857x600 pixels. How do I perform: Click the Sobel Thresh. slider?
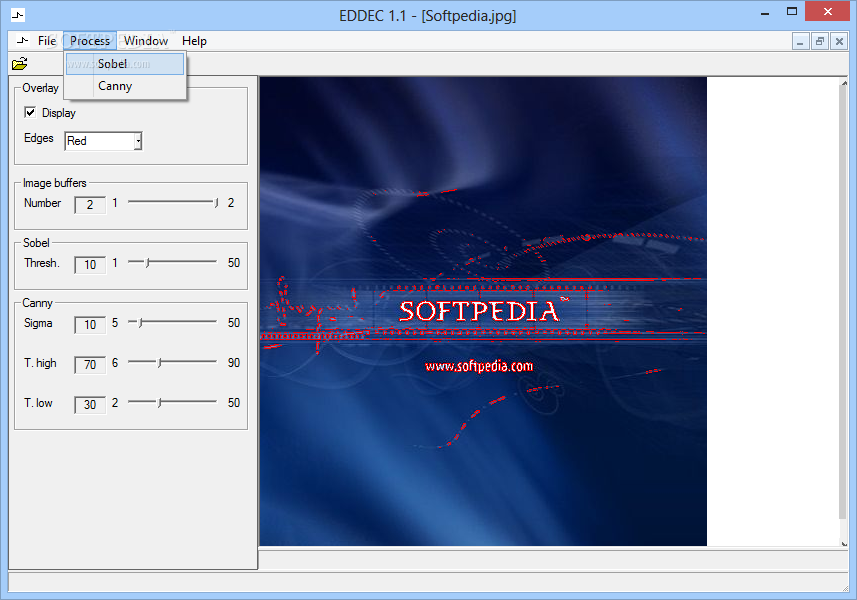173,263
